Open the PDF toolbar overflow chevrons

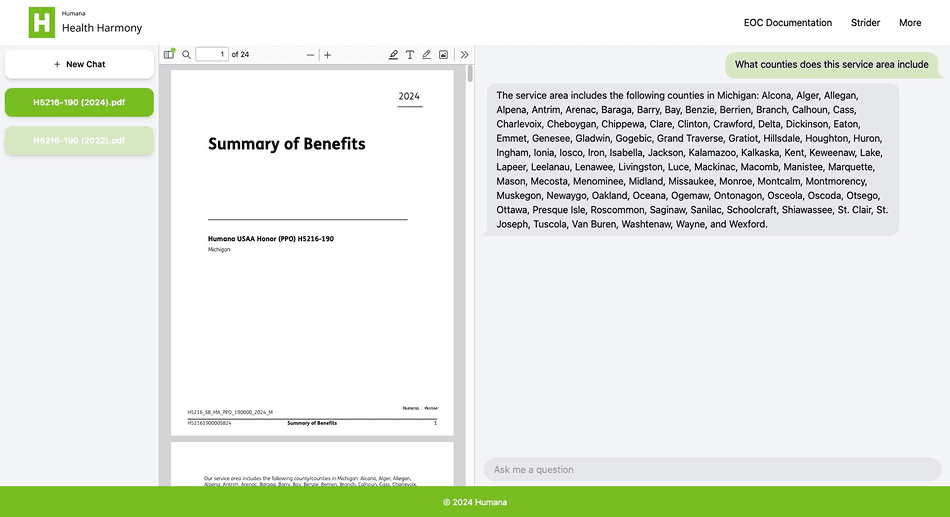click(x=465, y=55)
